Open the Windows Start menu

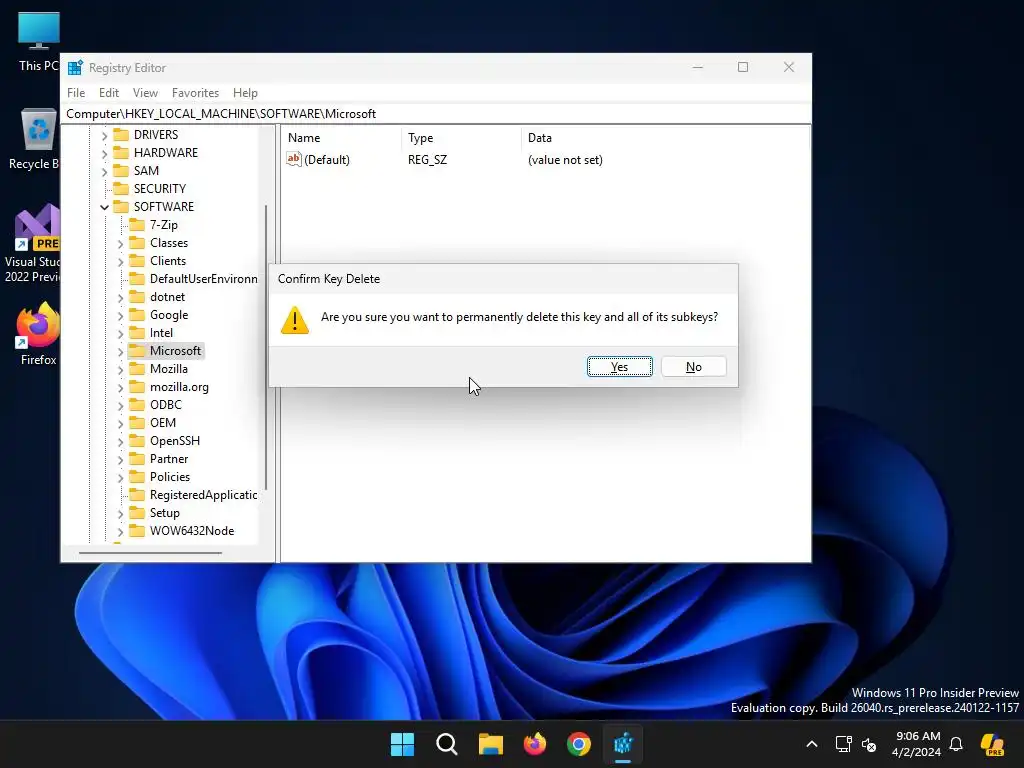point(402,744)
